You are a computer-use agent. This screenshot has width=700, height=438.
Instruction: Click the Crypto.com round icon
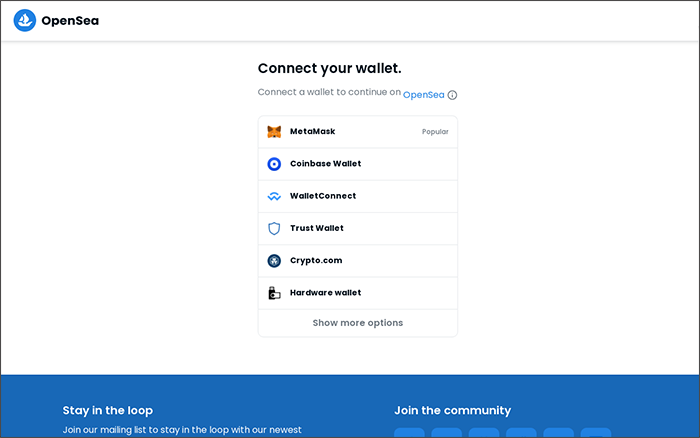(274, 261)
